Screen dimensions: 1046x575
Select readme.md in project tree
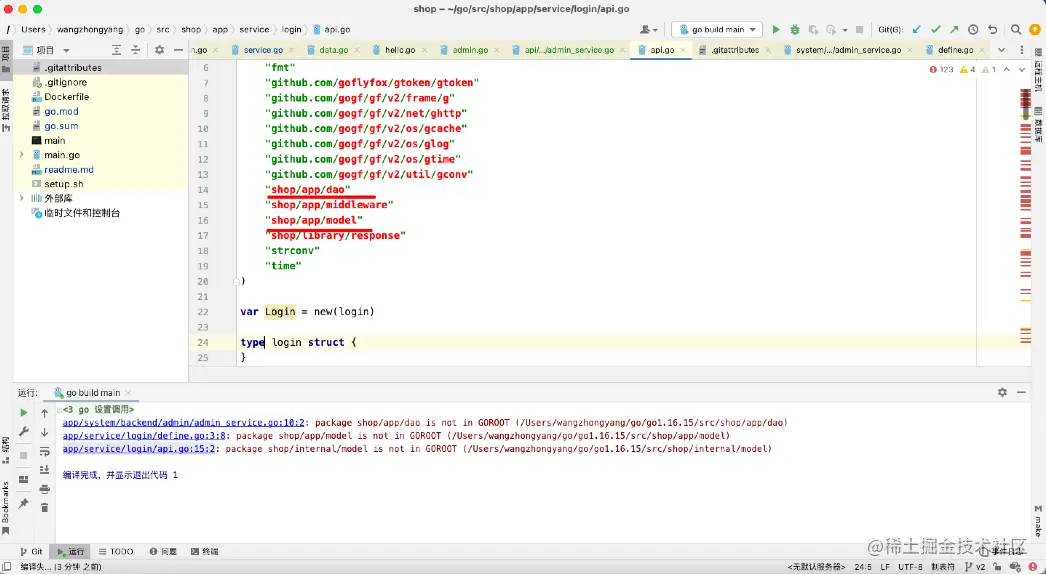click(68, 169)
